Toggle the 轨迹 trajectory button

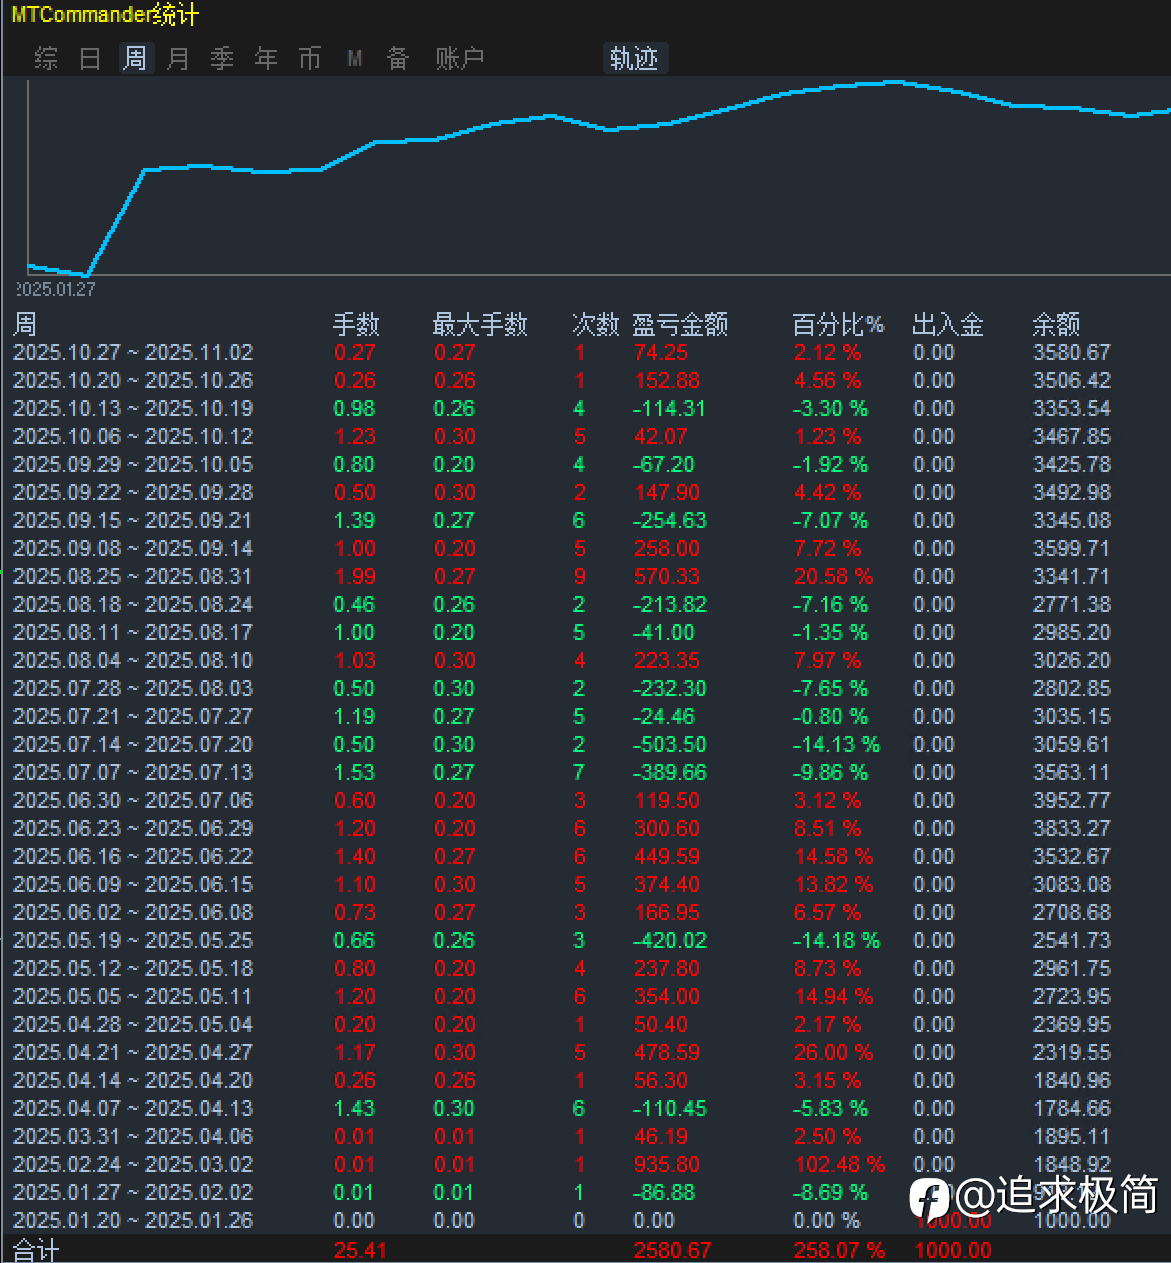[634, 59]
